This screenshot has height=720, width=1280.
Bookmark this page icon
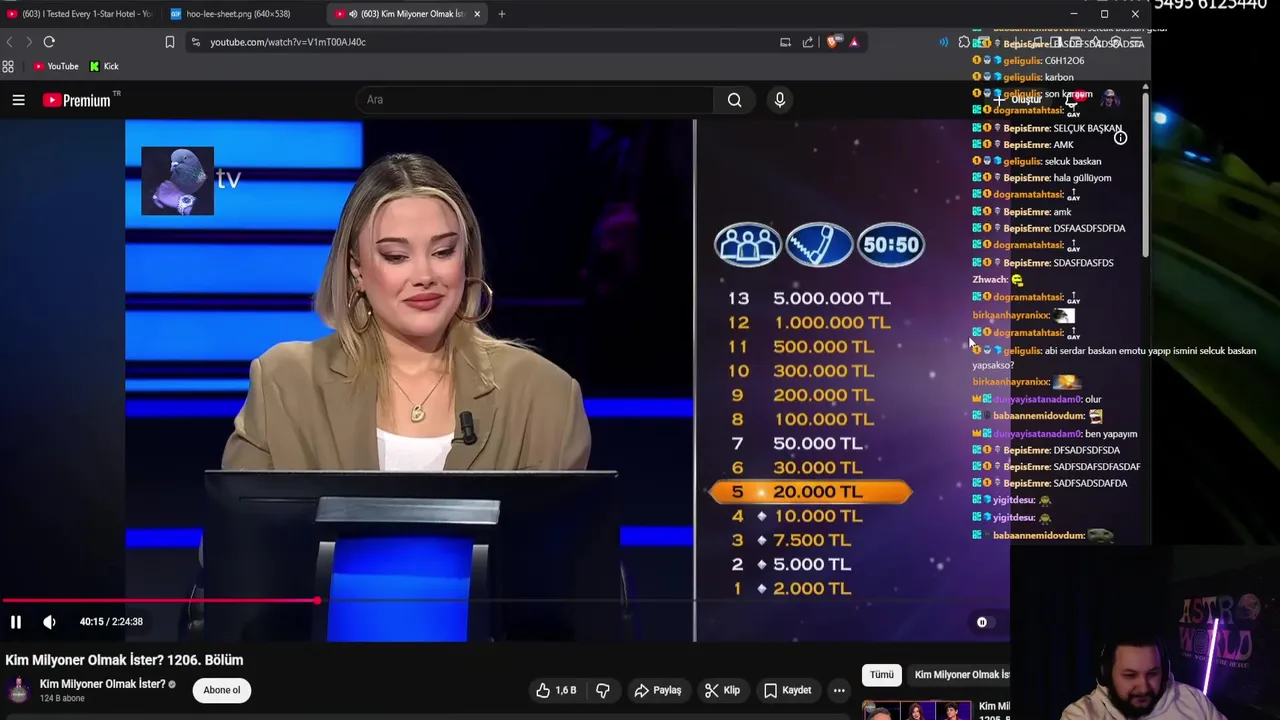(x=170, y=42)
